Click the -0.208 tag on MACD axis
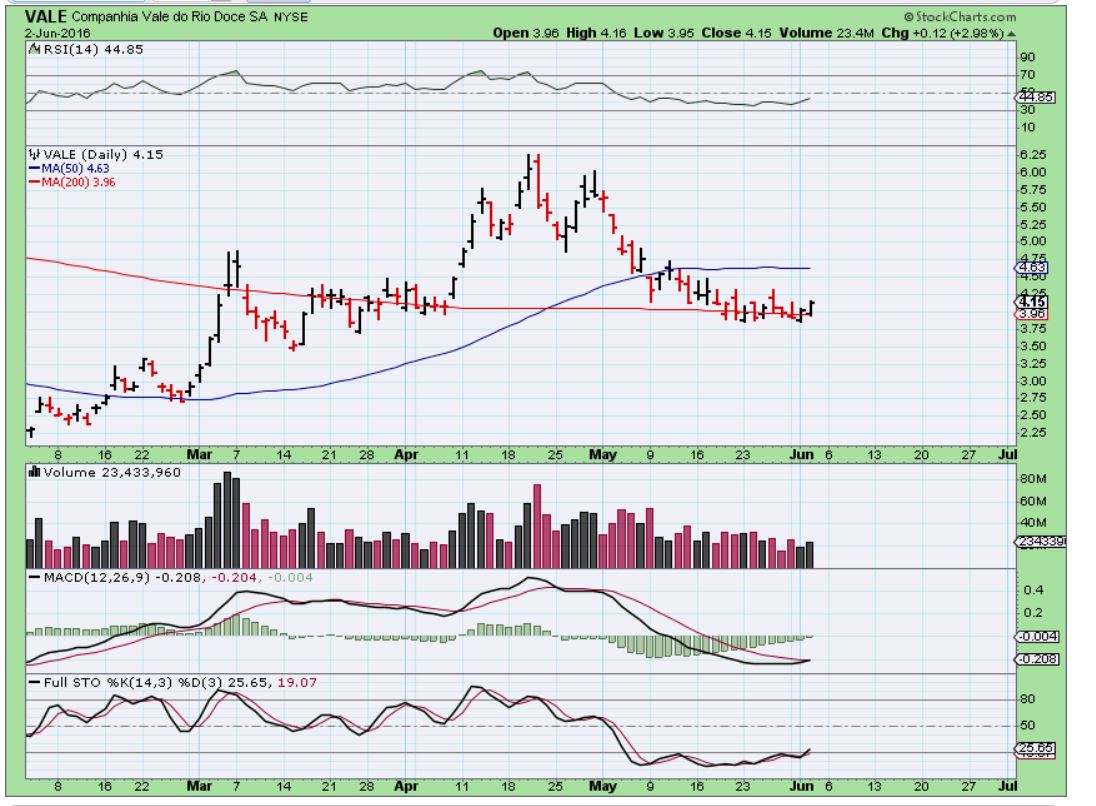 pyautogui.click(x=1037, y=659)
